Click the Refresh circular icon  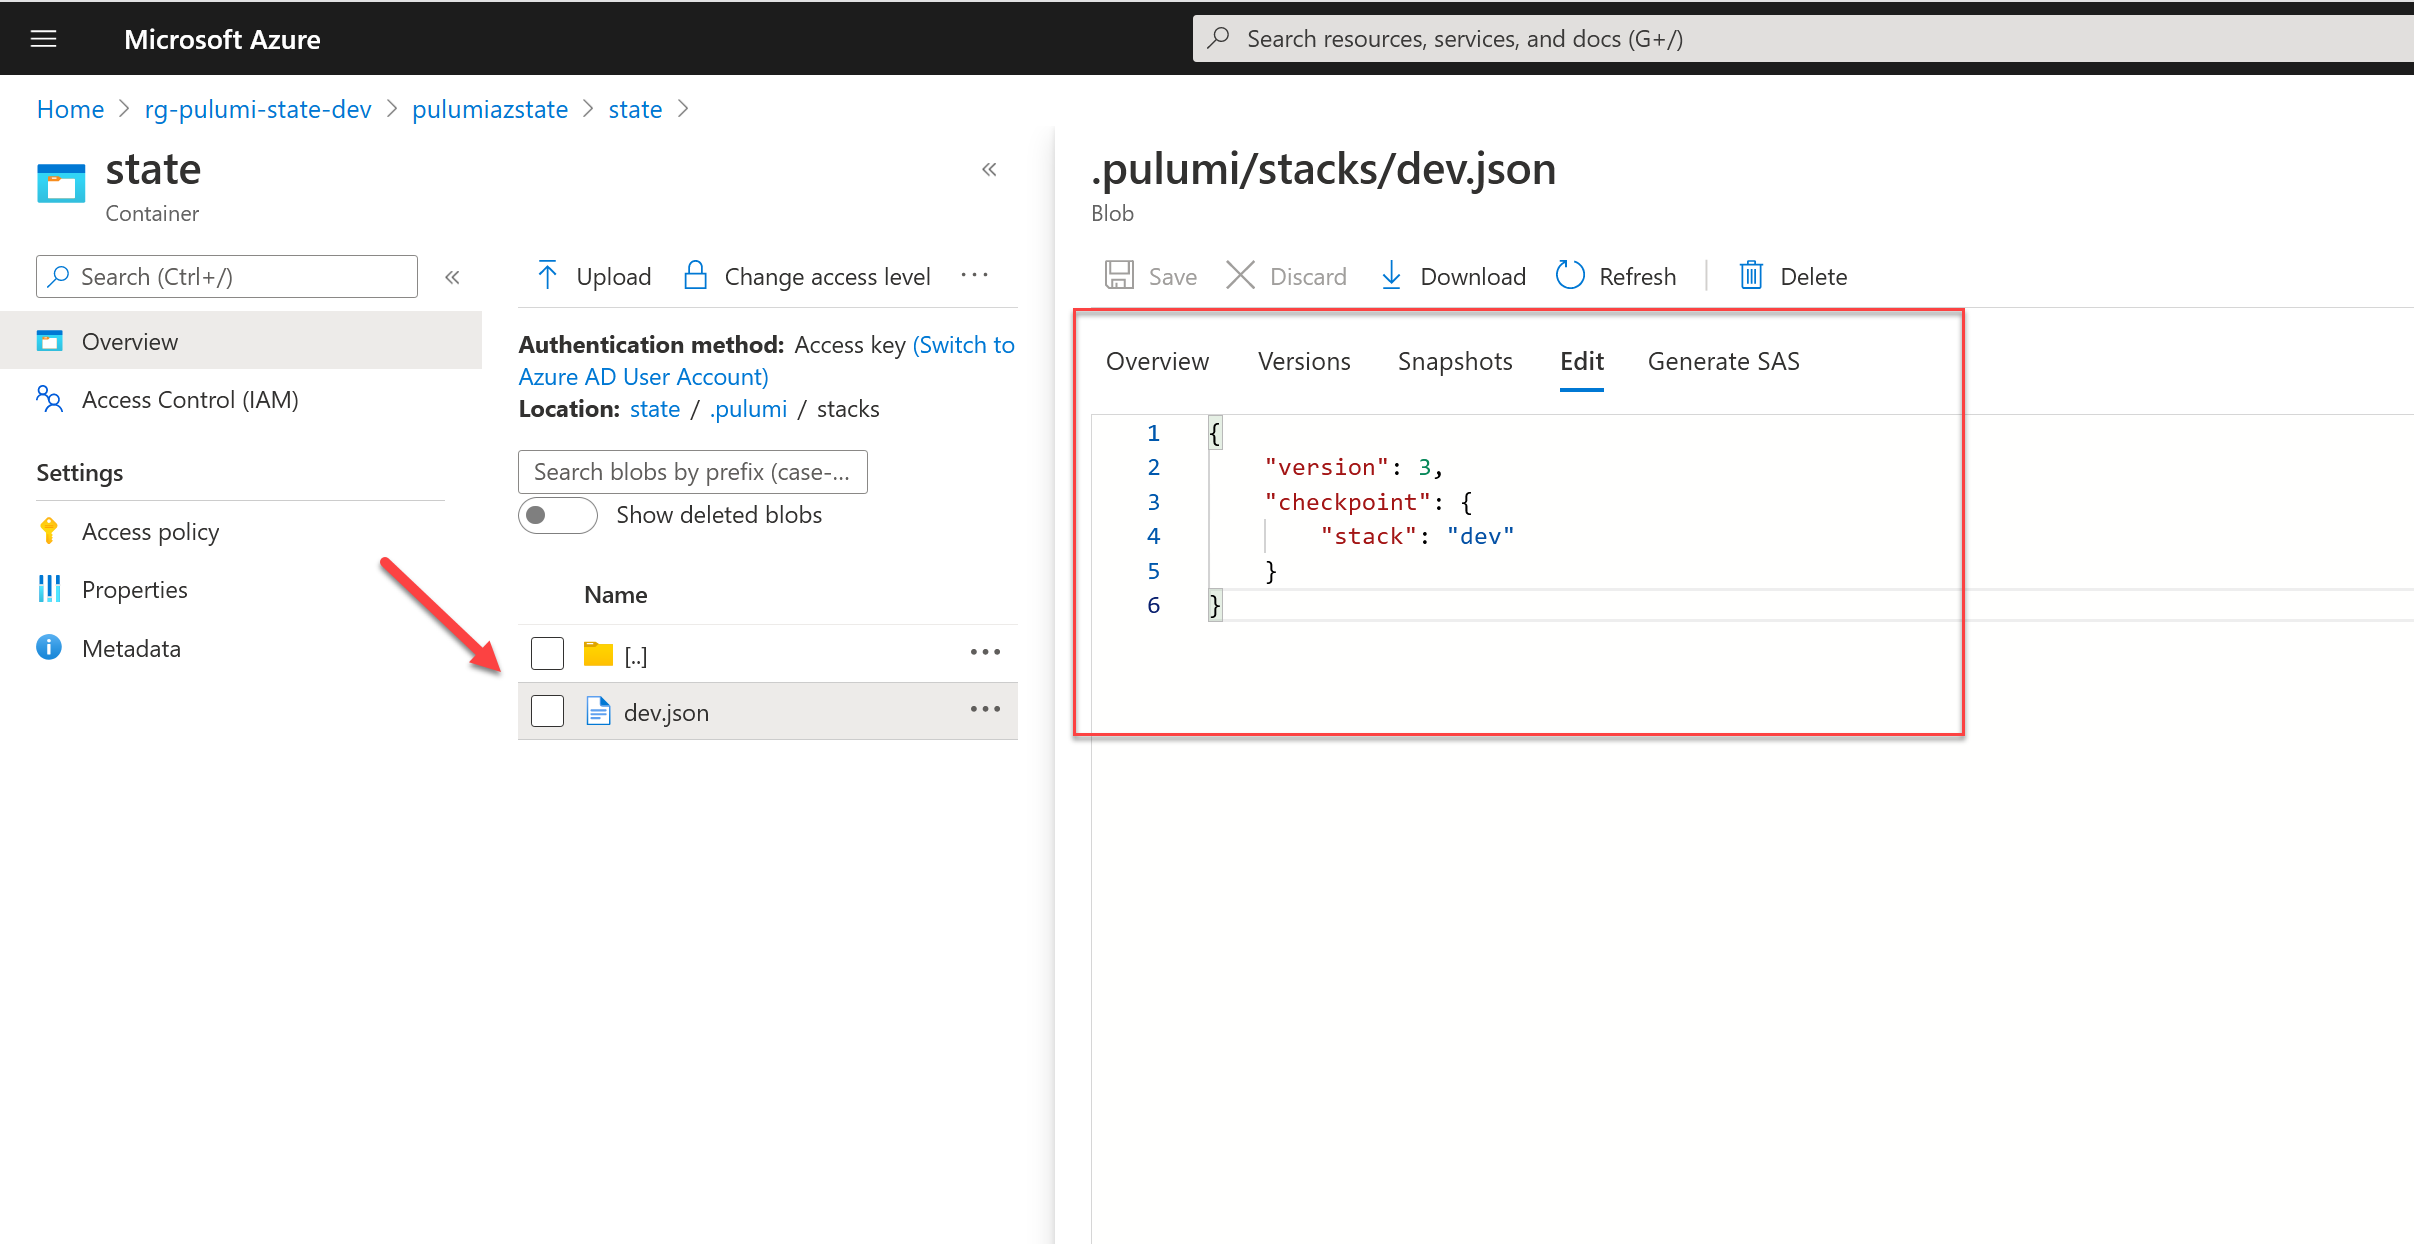[x=1570, y=275]
